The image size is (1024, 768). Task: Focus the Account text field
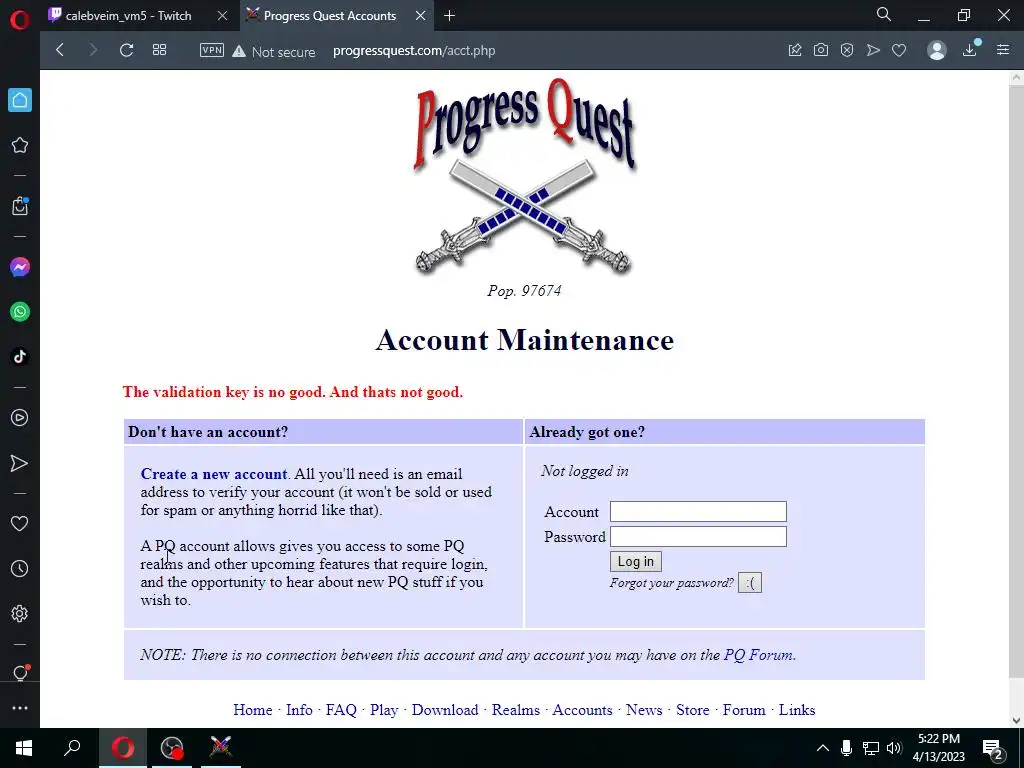tap(698, 511)
